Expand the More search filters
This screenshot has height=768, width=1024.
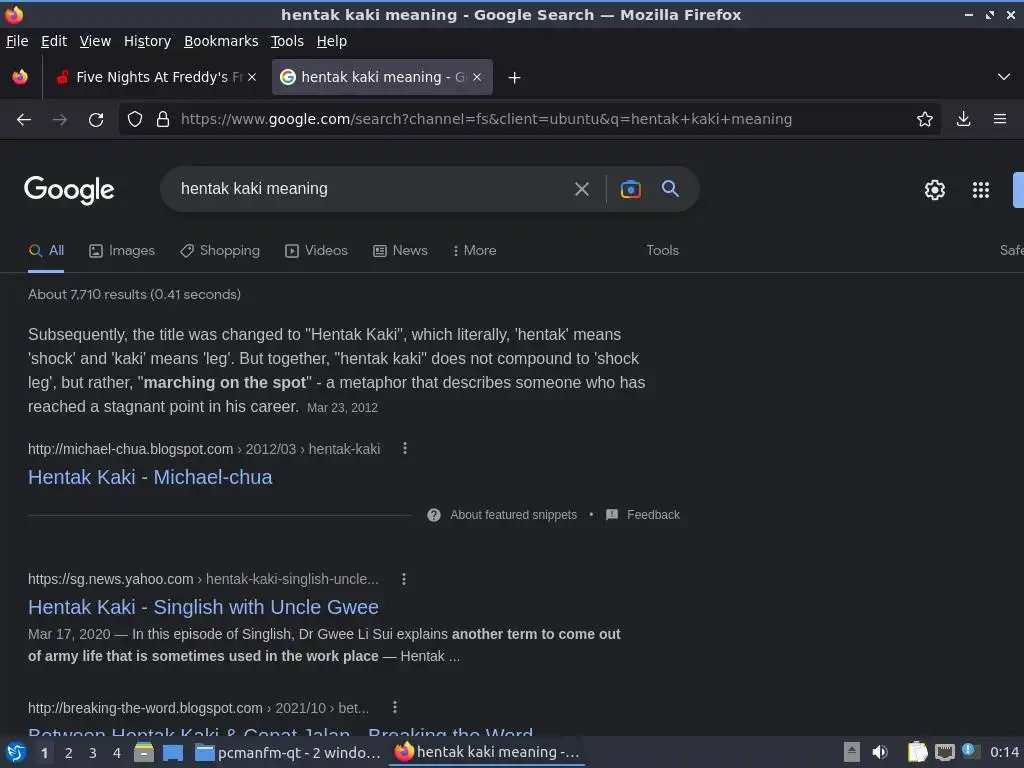pyautogui.click(x=475, y=251)
